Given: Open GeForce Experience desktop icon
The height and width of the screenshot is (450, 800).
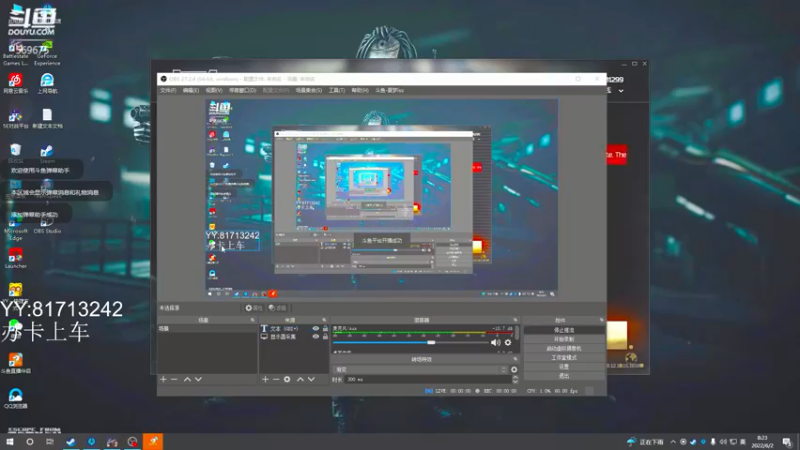Looking at the screenshot, I should 47,54.
